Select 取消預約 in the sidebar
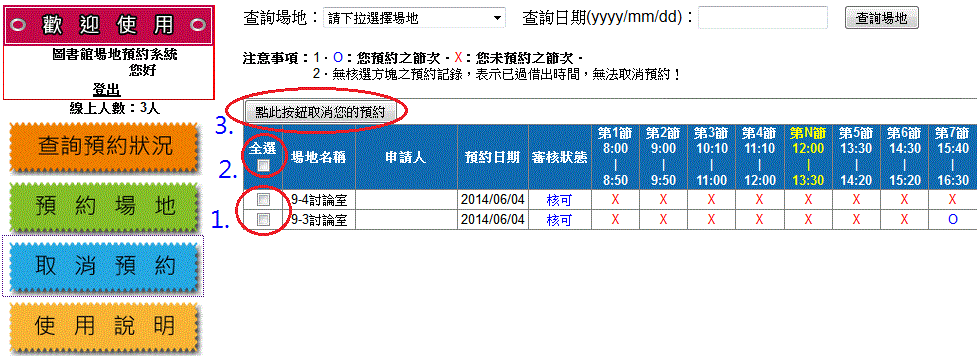This screenshot has height=361, width=977. click(105, 266)
